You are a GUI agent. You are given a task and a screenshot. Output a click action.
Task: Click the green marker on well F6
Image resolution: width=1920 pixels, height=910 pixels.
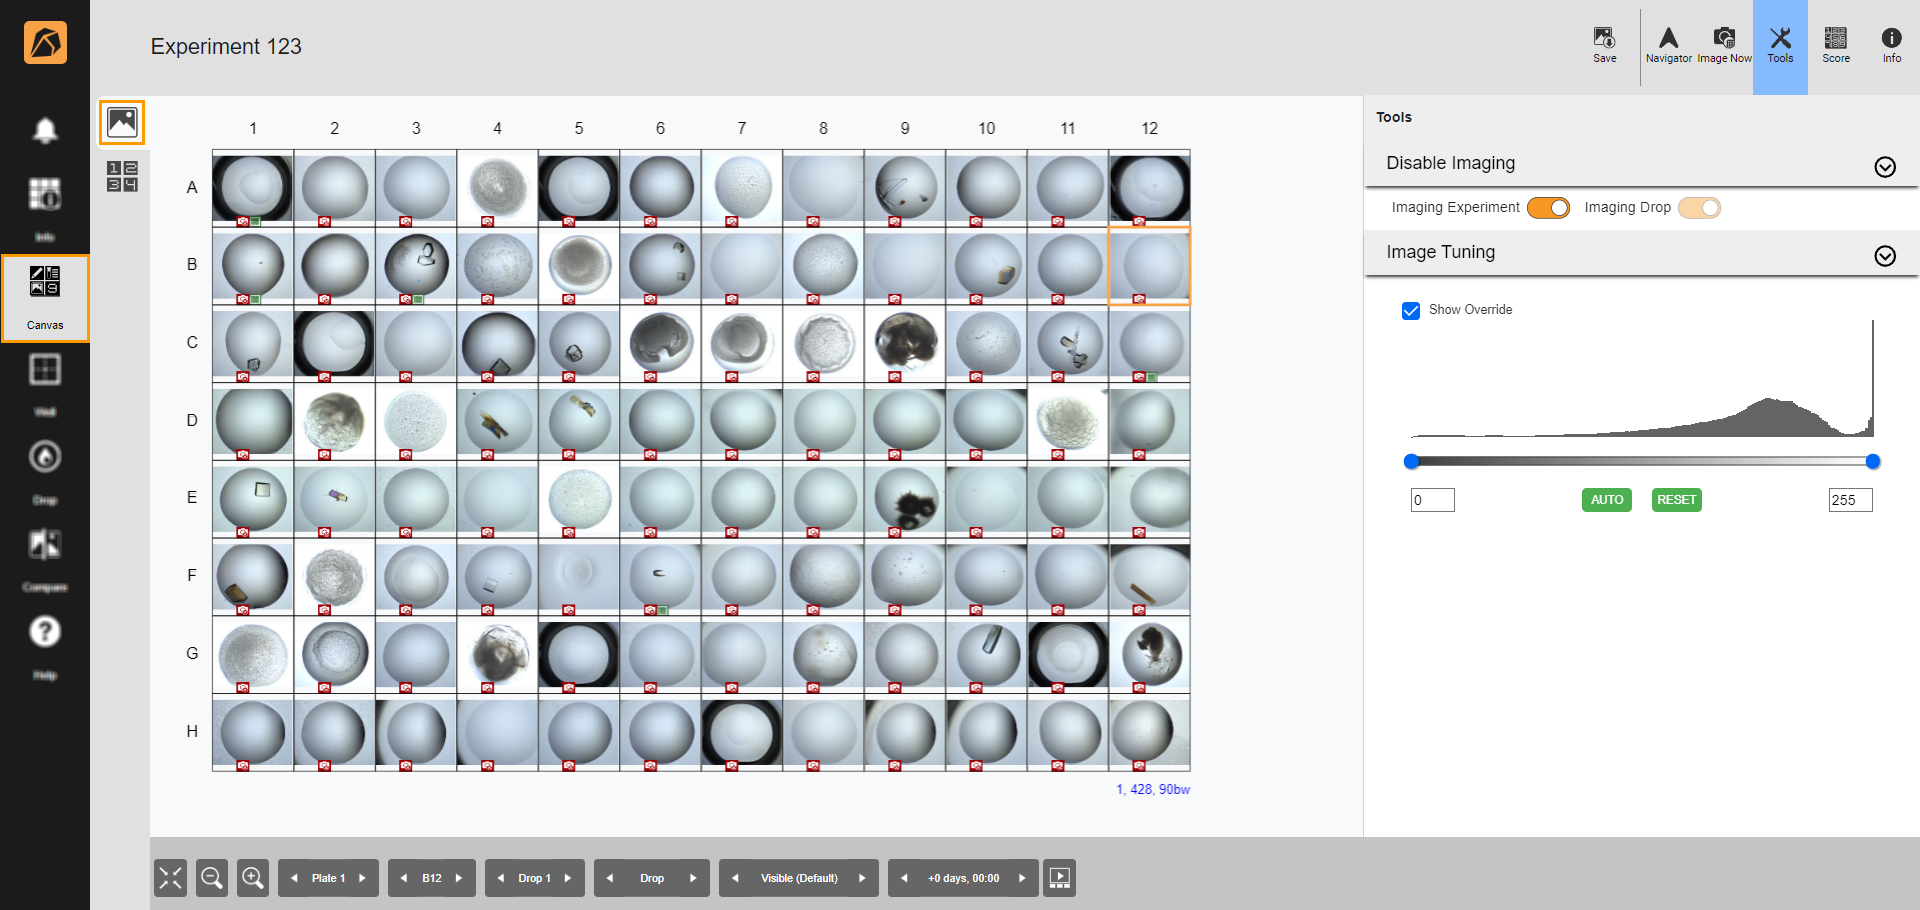(663, 610)
